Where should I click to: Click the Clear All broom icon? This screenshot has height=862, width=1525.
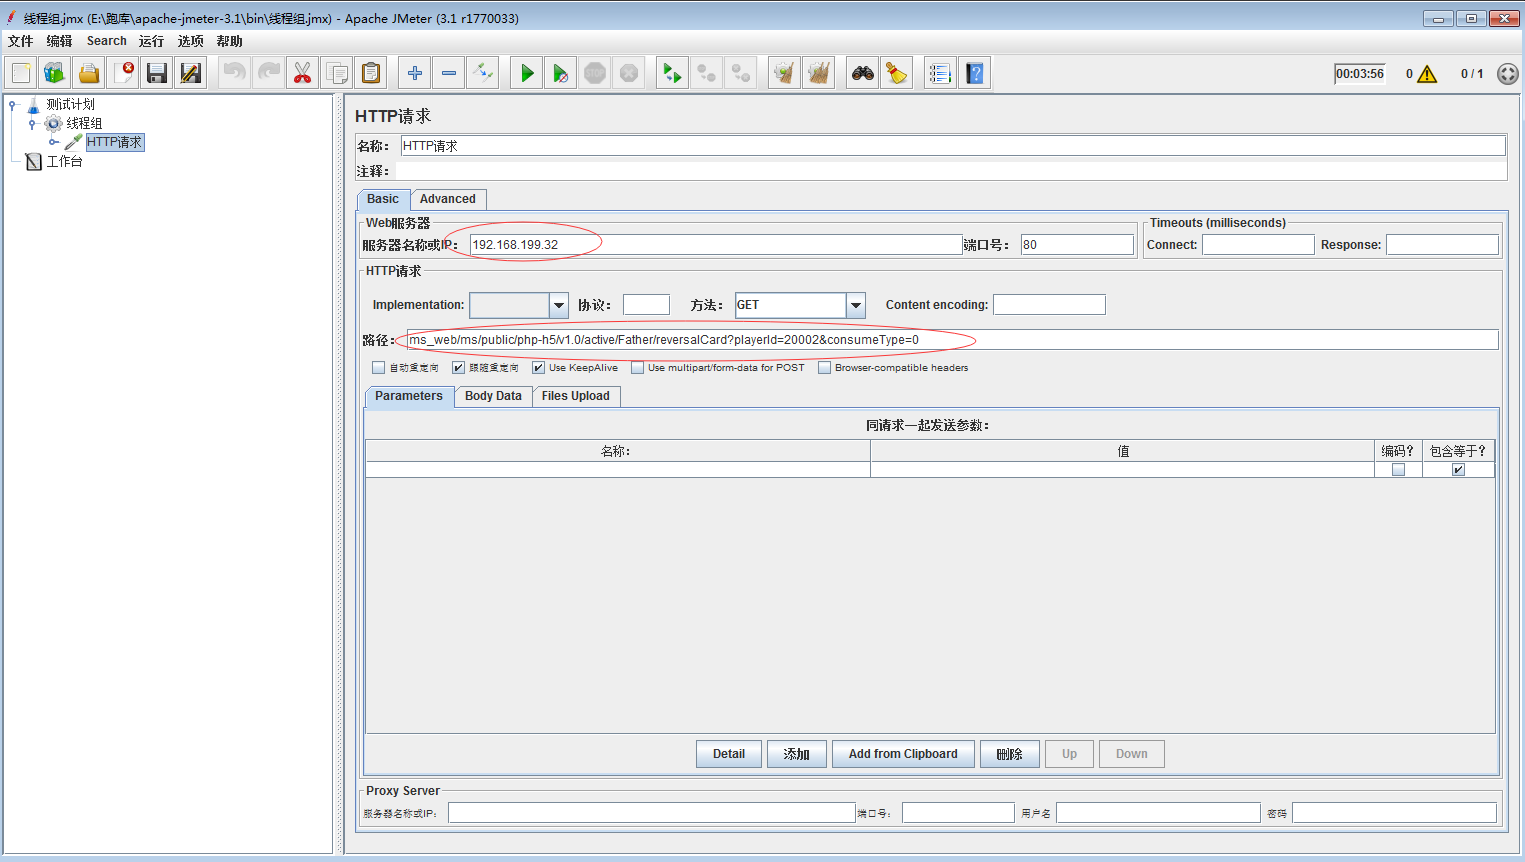click(x=819, y=73)
